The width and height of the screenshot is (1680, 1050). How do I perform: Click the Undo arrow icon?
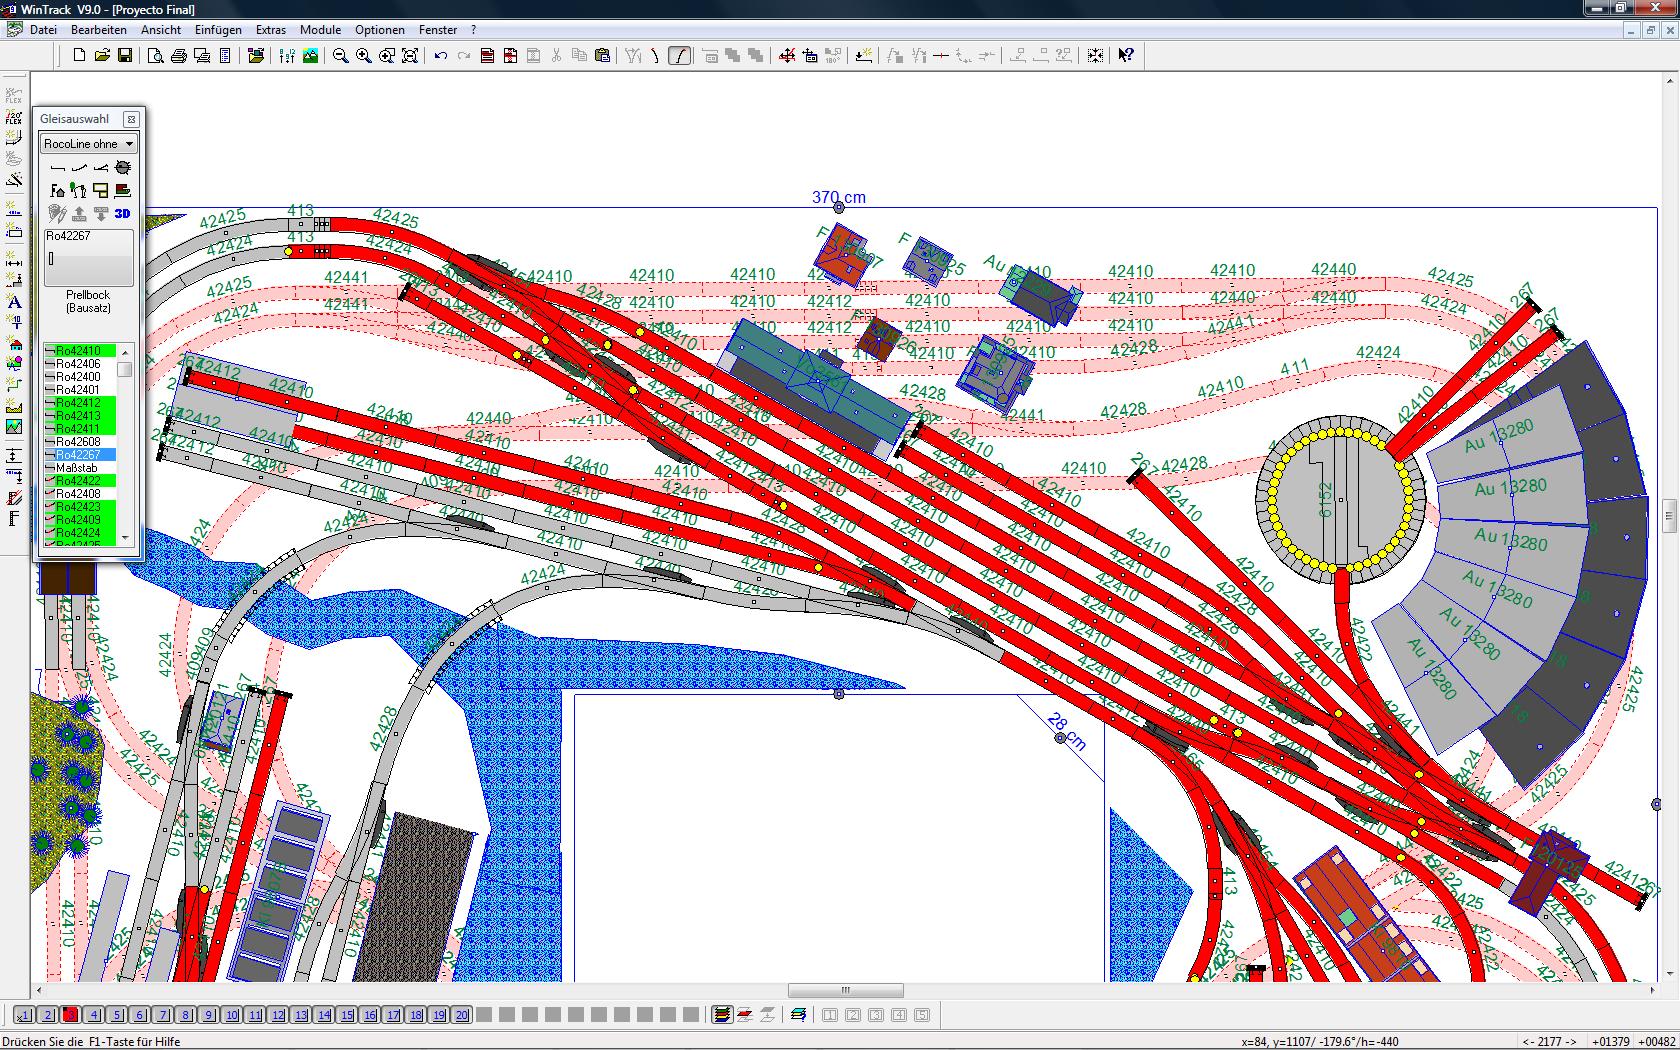point(440,56)
